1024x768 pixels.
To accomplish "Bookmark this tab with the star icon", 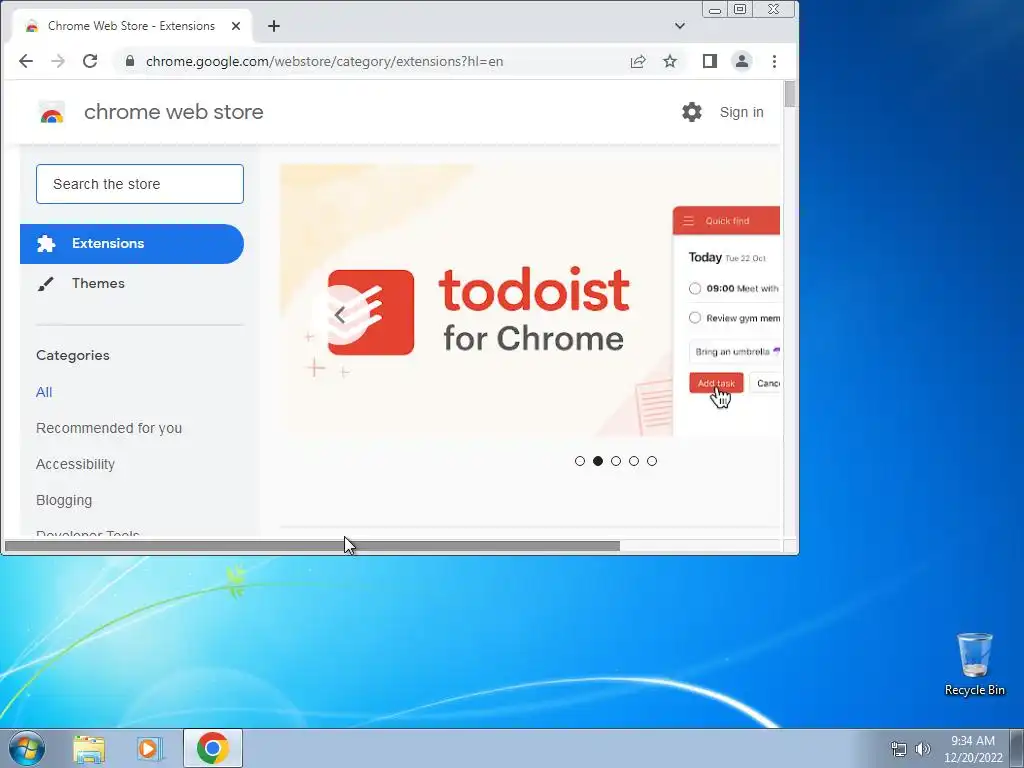I will coord(670,61).
